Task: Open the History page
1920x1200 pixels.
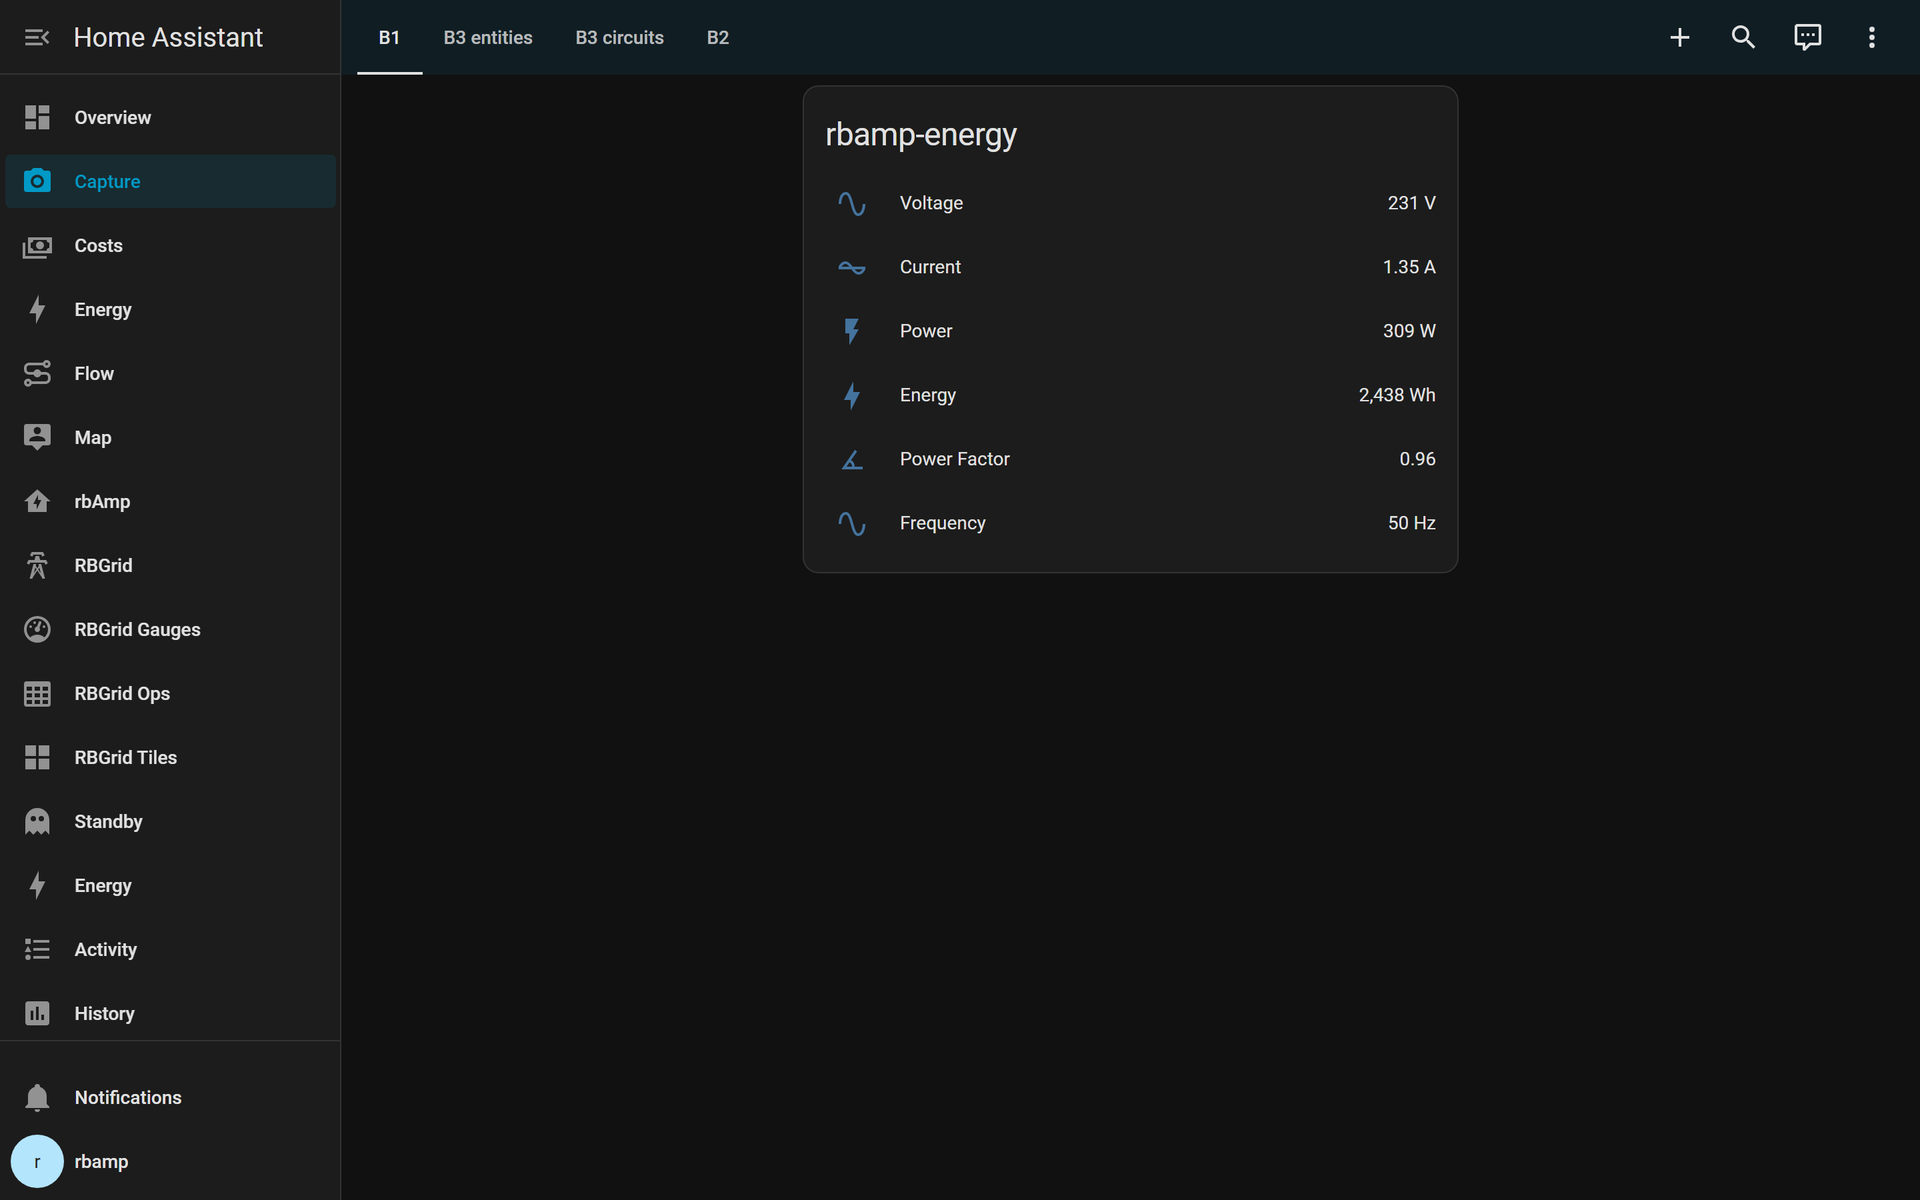Action: click(x=171, y=1014)
